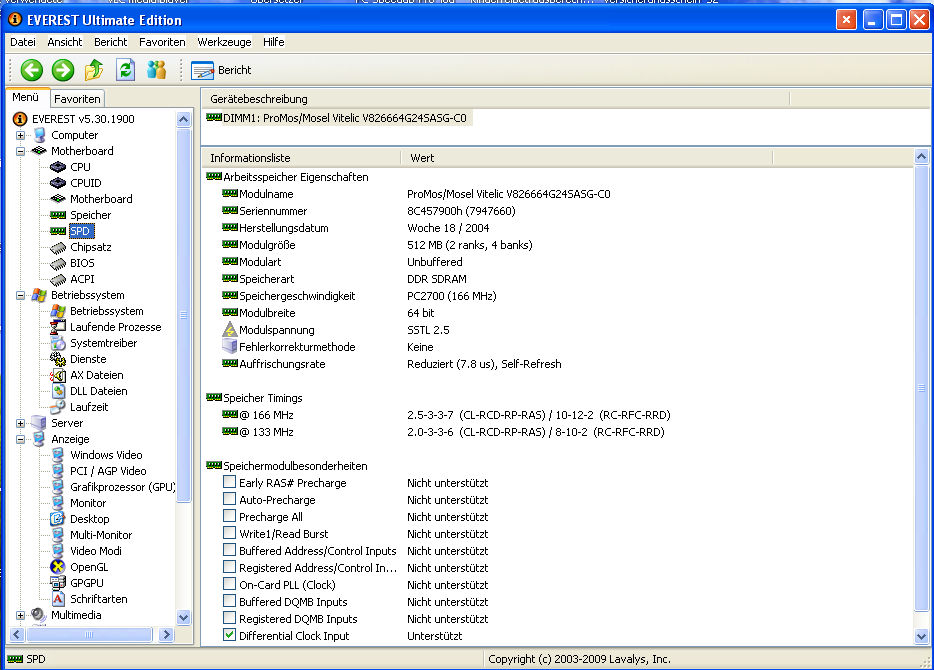Toggle Registered DQMB Inputs checkbox
Screen dimensions: 934x670
pos(229,618)
